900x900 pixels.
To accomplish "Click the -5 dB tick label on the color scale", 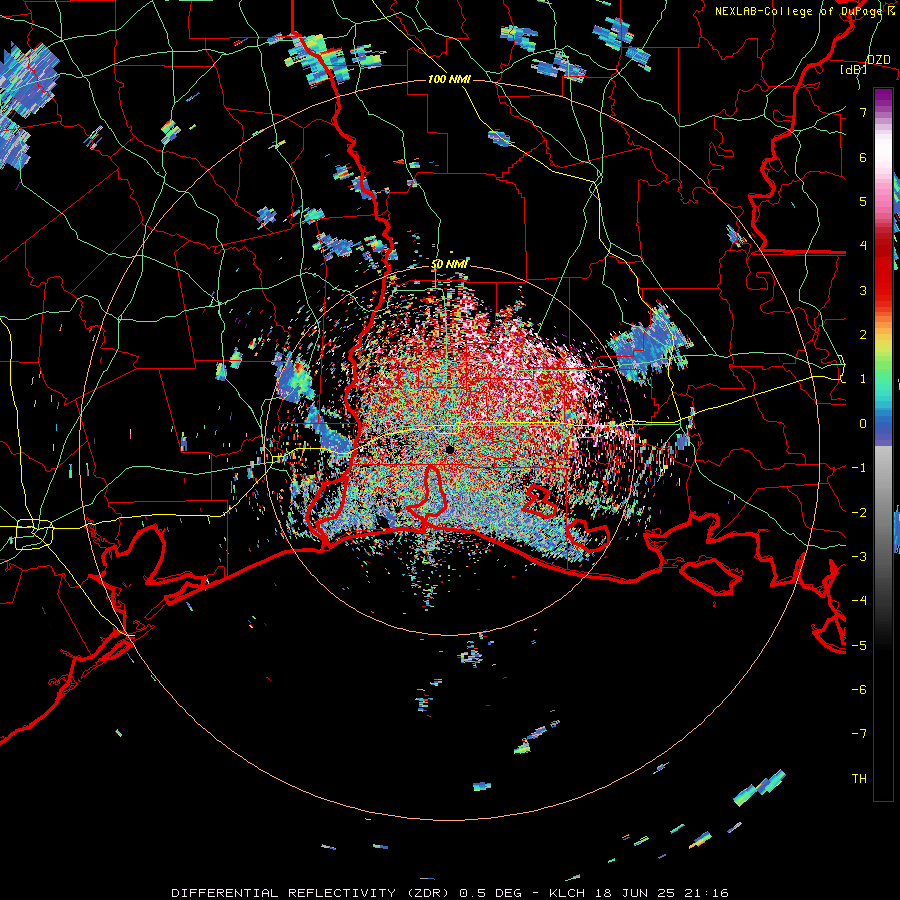I will 859,646.
